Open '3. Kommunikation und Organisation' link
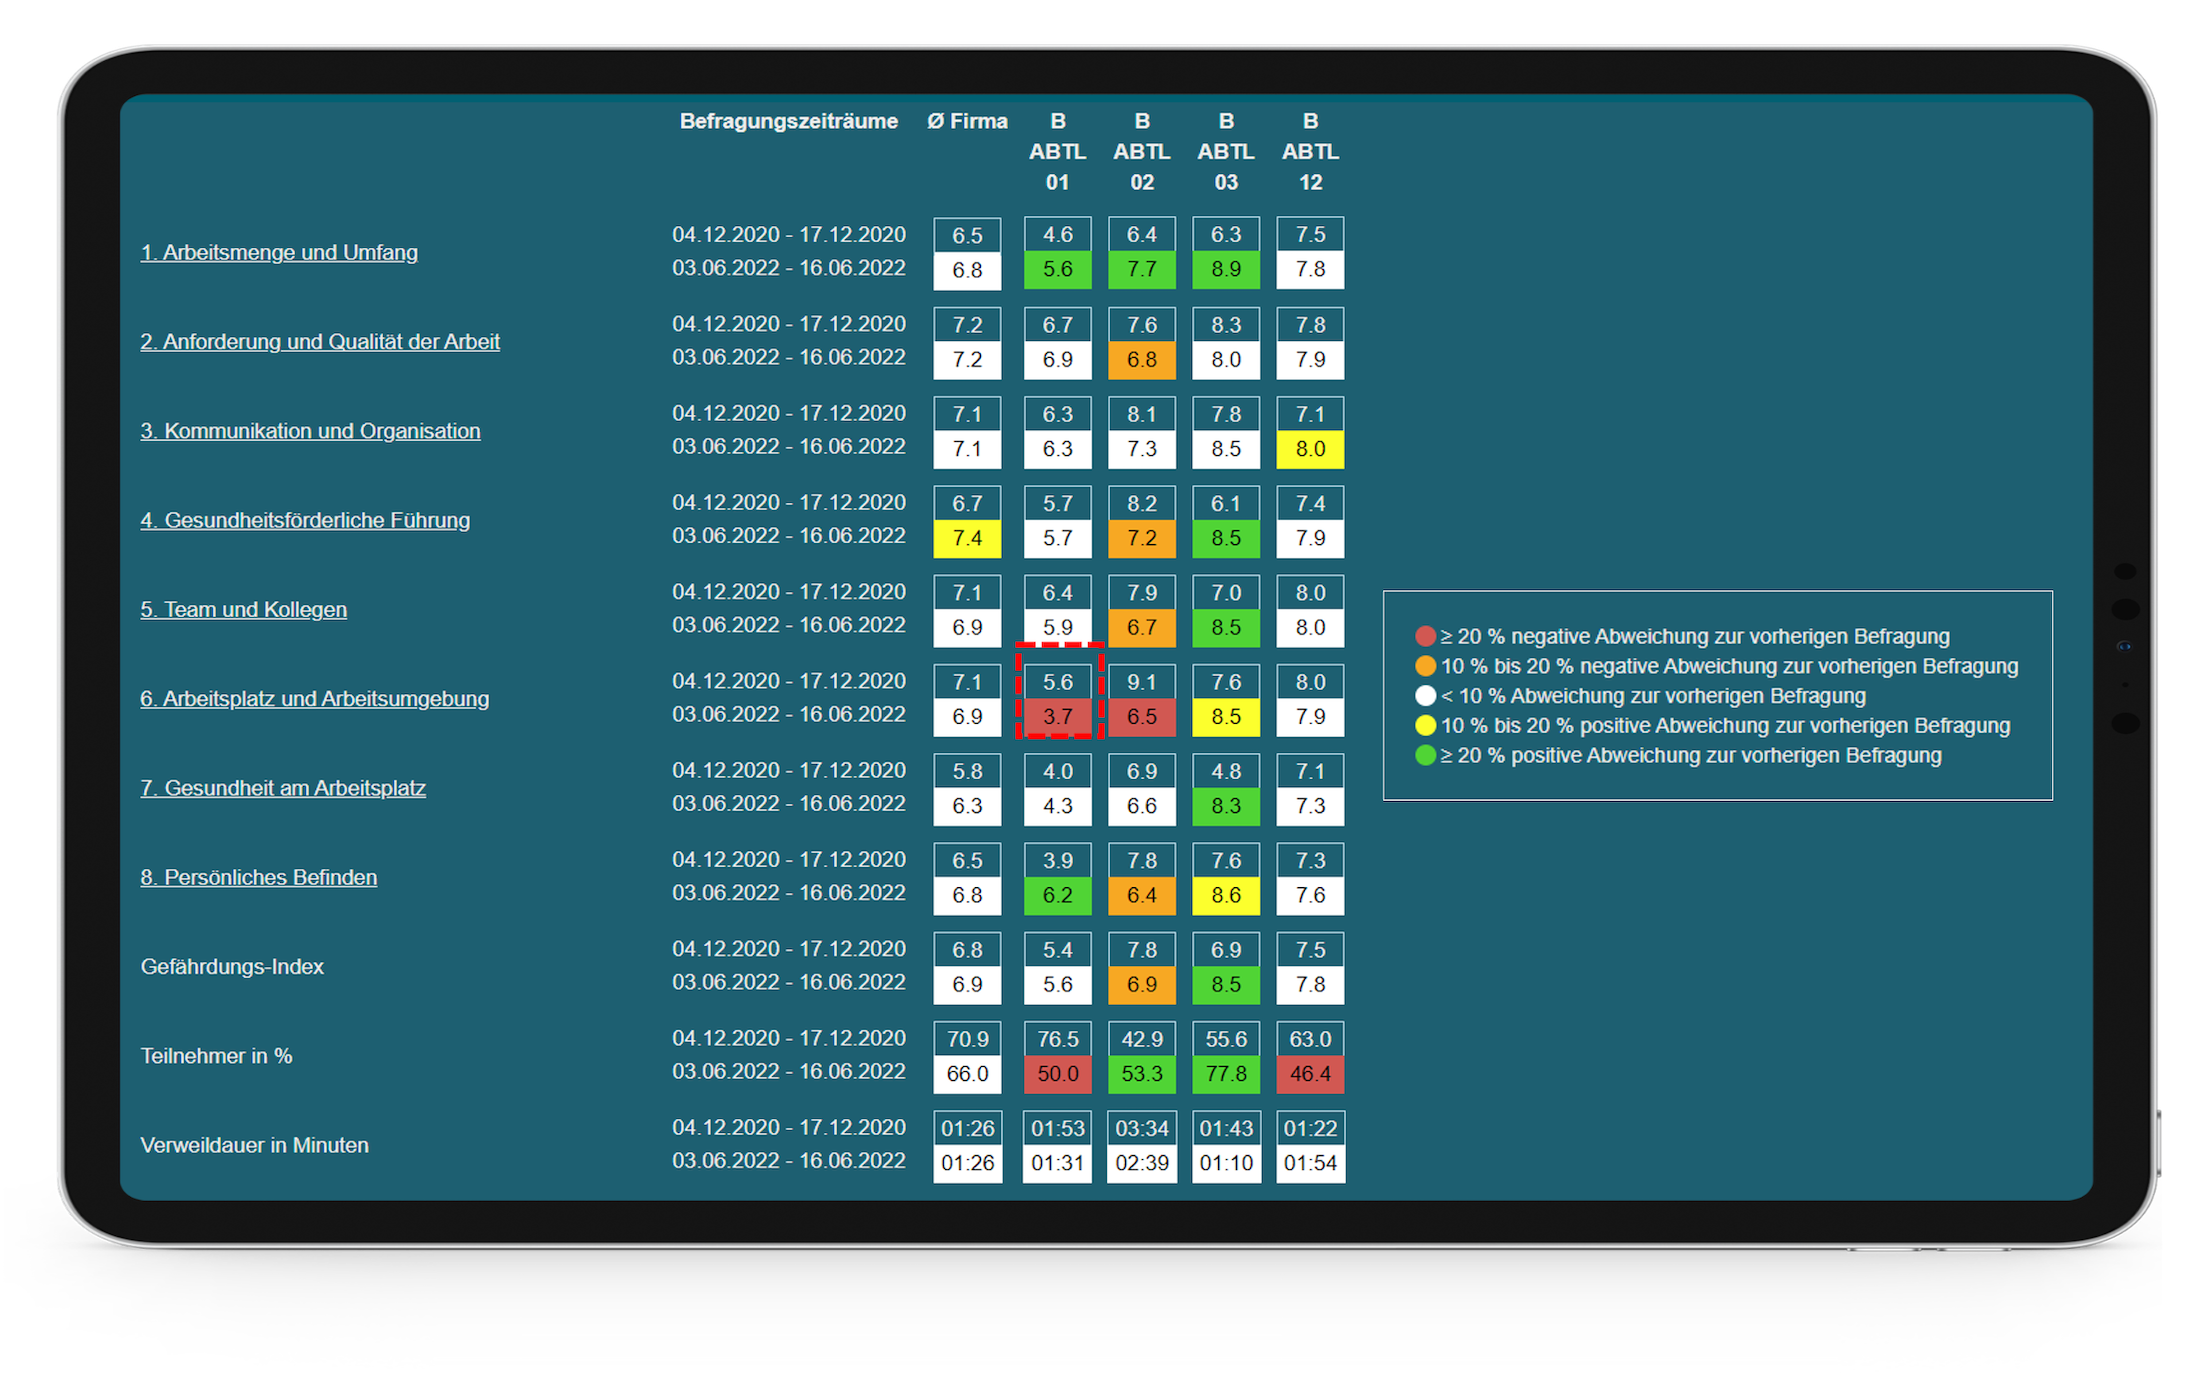The height and width of the screenshot is (1392, 2200). click(310, 431)
